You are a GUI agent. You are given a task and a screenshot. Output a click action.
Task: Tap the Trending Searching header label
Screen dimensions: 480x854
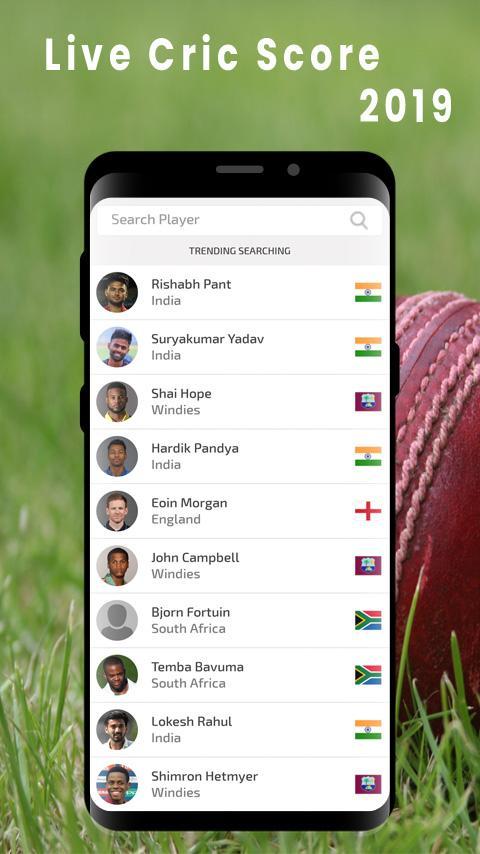click(240, 251)
